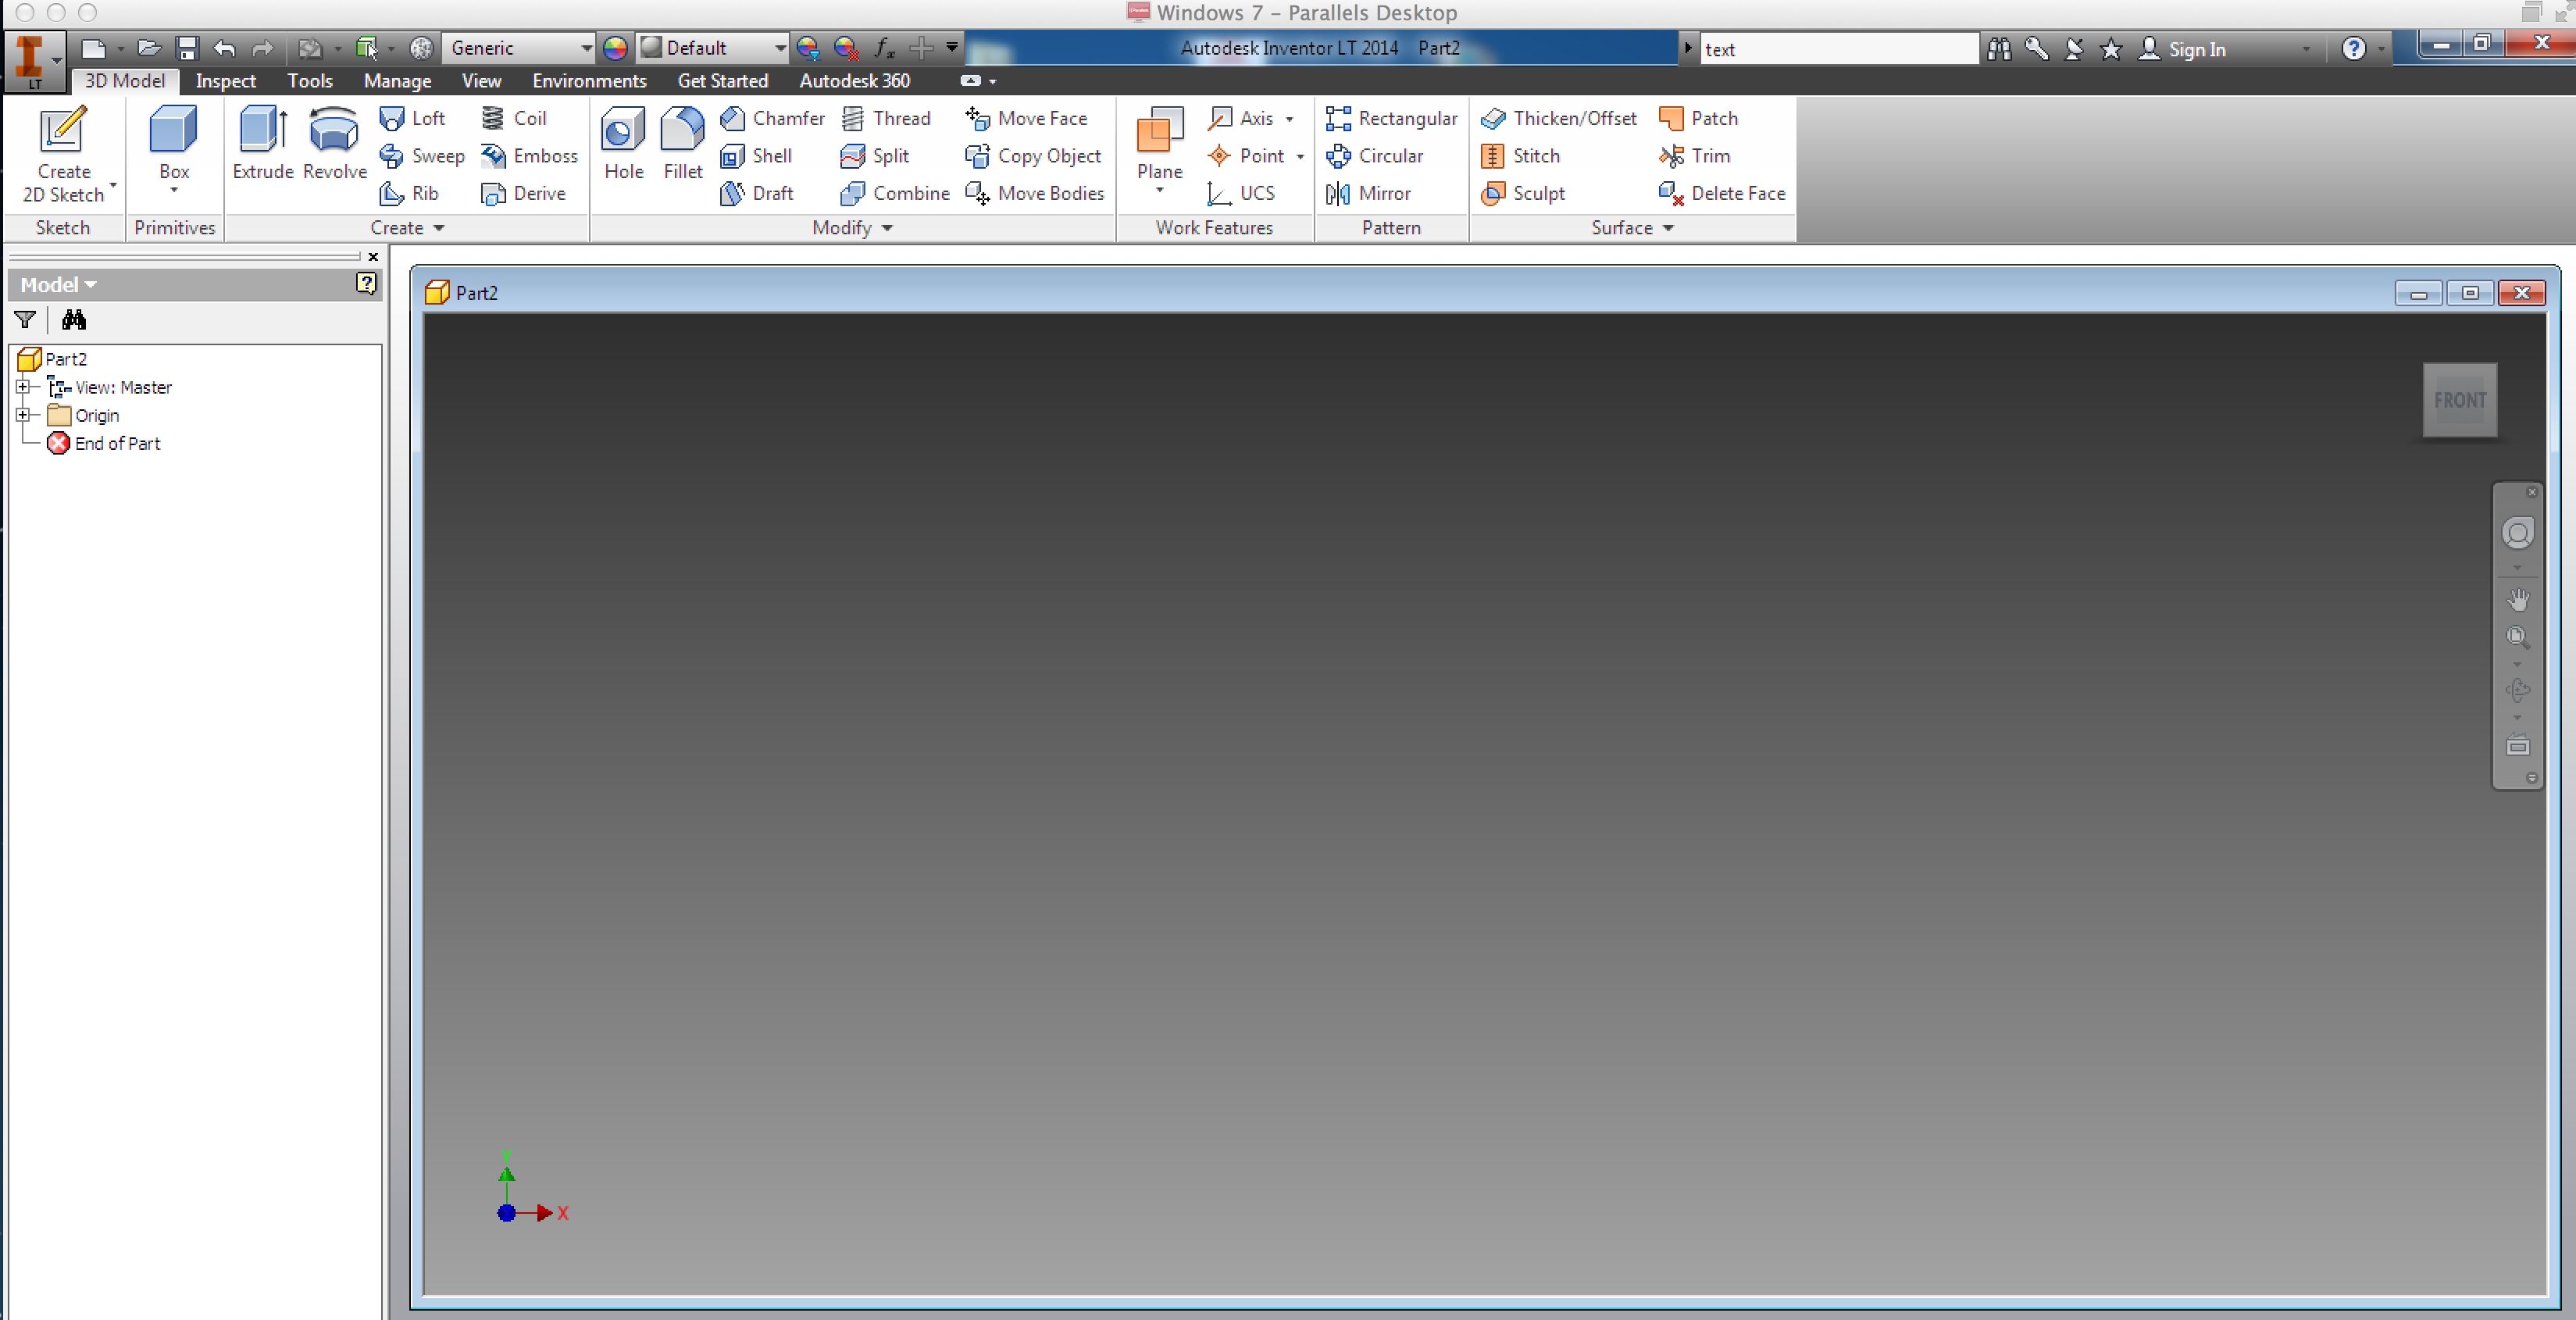Select End of Part in browser
Viewport: 2576px width, 1320px height.
click(104, 443)
